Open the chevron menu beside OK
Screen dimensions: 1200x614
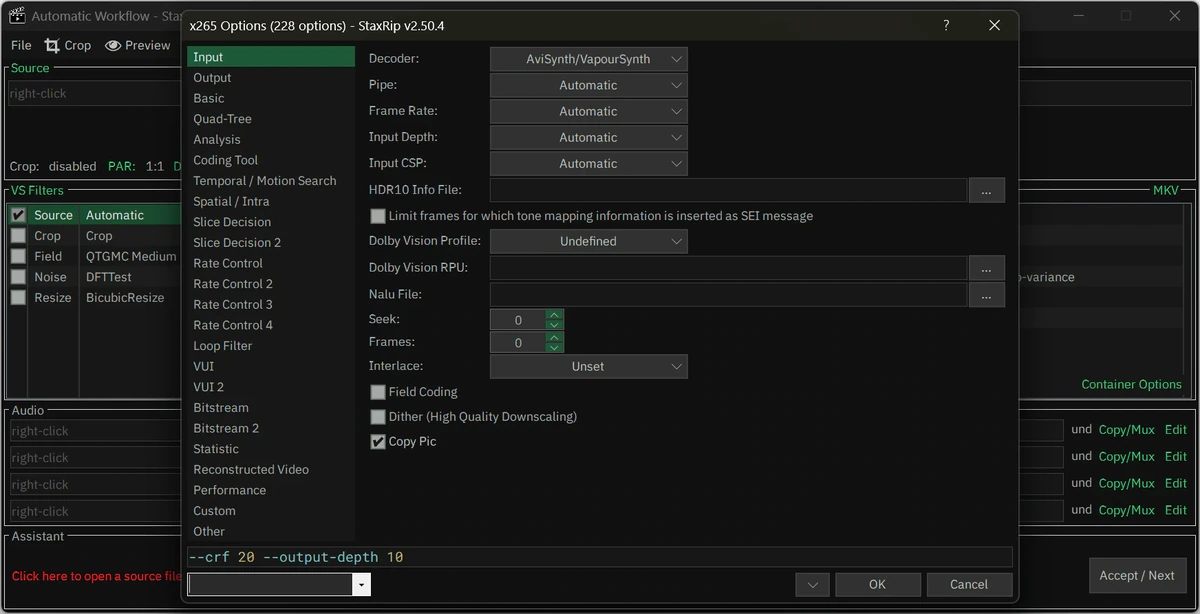(812, 585)
